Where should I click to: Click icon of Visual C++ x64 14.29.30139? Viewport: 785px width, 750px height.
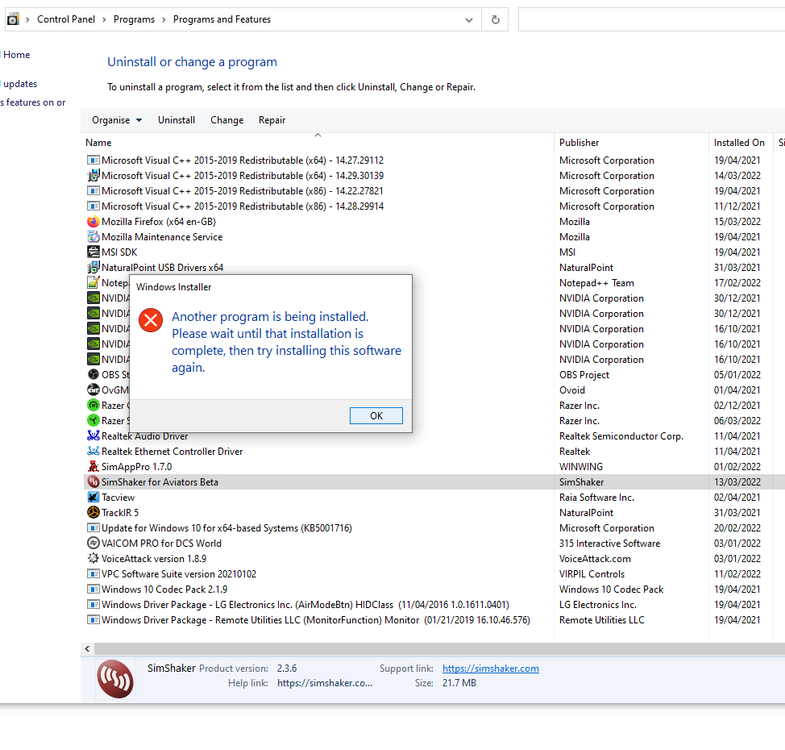[x=93, y=175]
